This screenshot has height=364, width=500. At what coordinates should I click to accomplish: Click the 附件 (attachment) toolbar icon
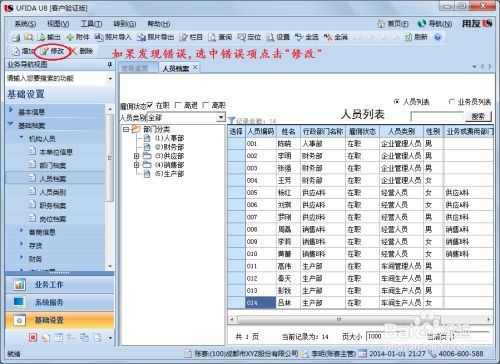(70, 37)
